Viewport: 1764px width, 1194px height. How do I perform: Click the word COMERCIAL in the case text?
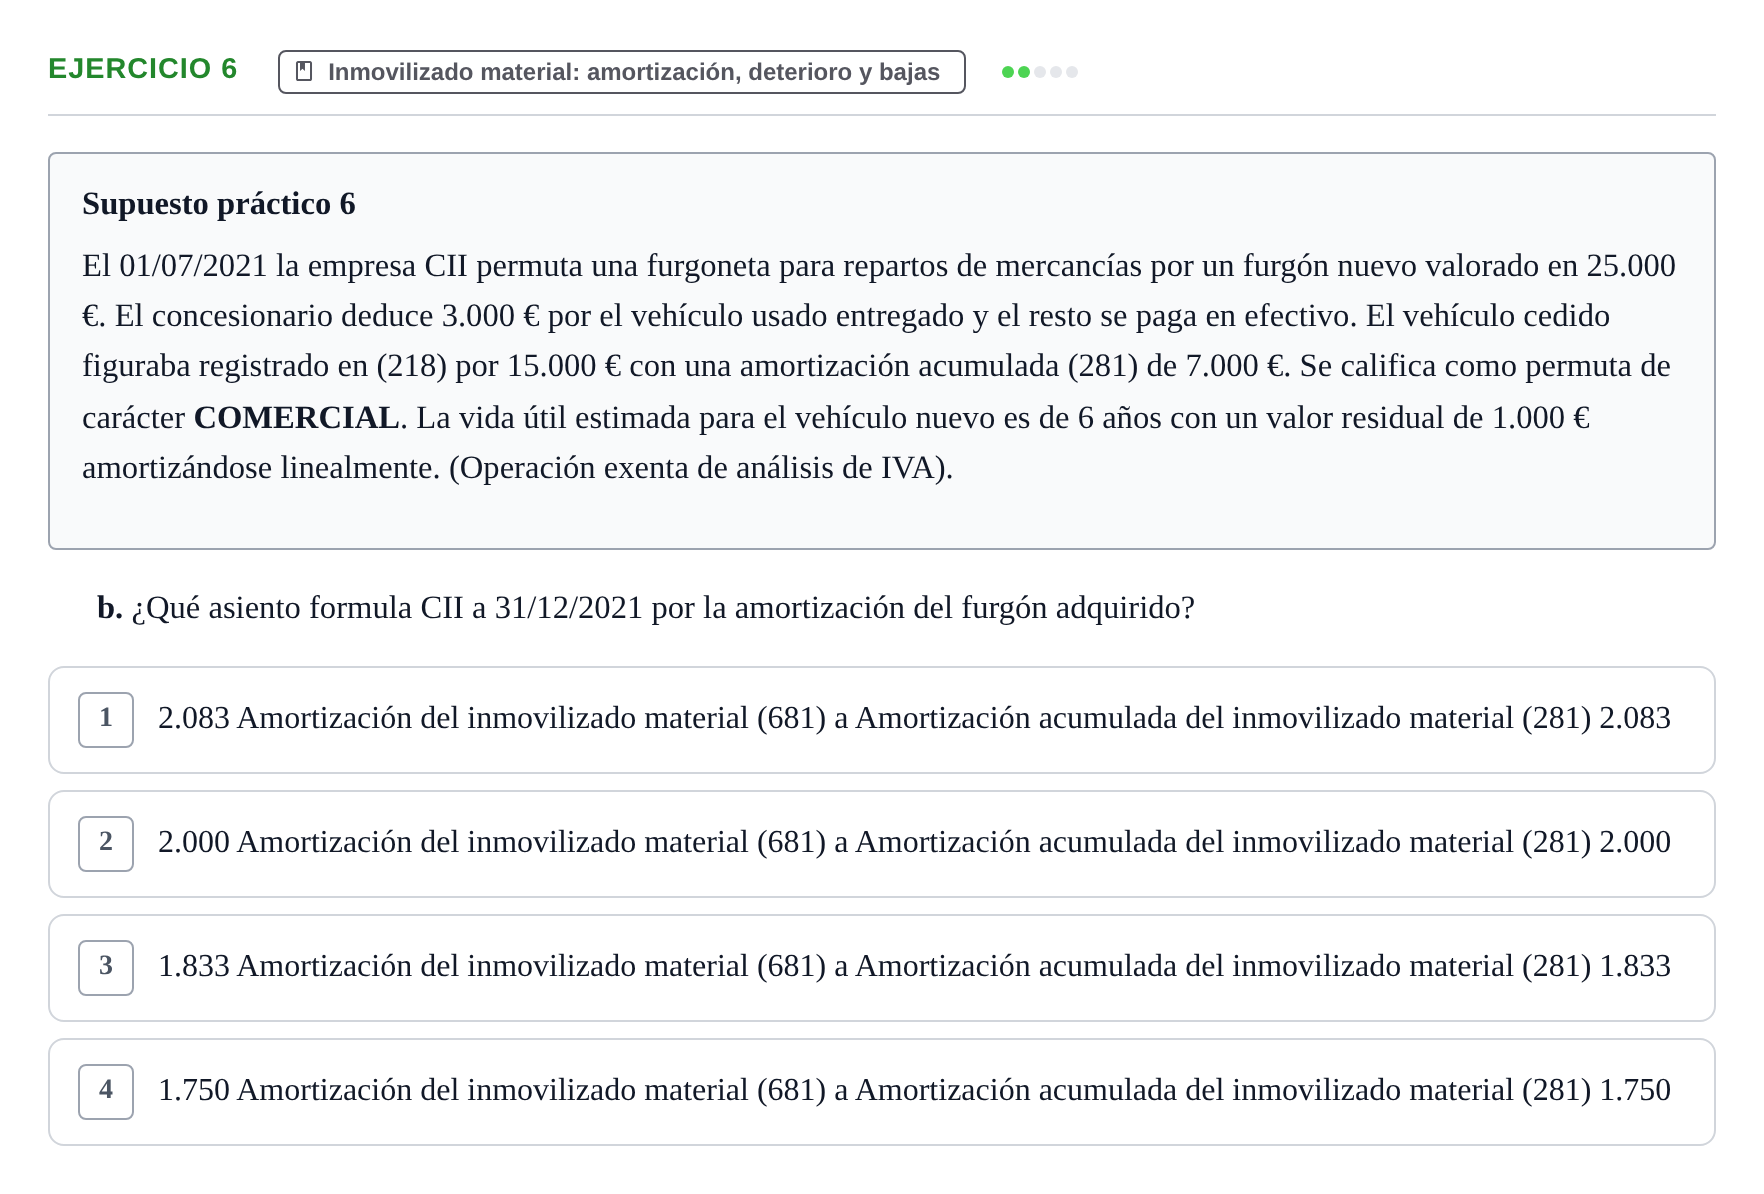[x=296, y=418]
